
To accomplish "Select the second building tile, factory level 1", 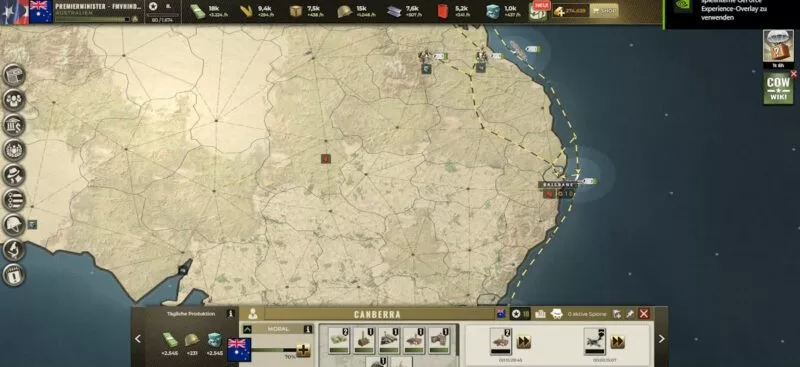I will pyautogui.click(x=364, y=341).
